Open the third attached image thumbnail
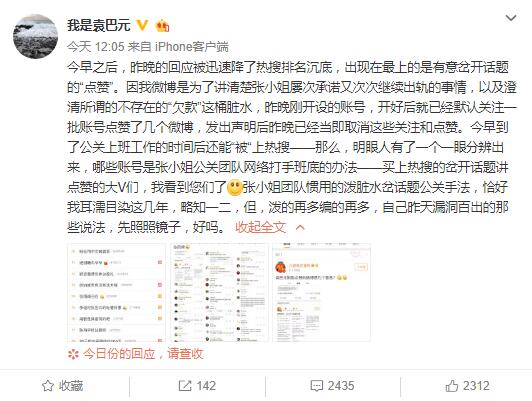 321,292
